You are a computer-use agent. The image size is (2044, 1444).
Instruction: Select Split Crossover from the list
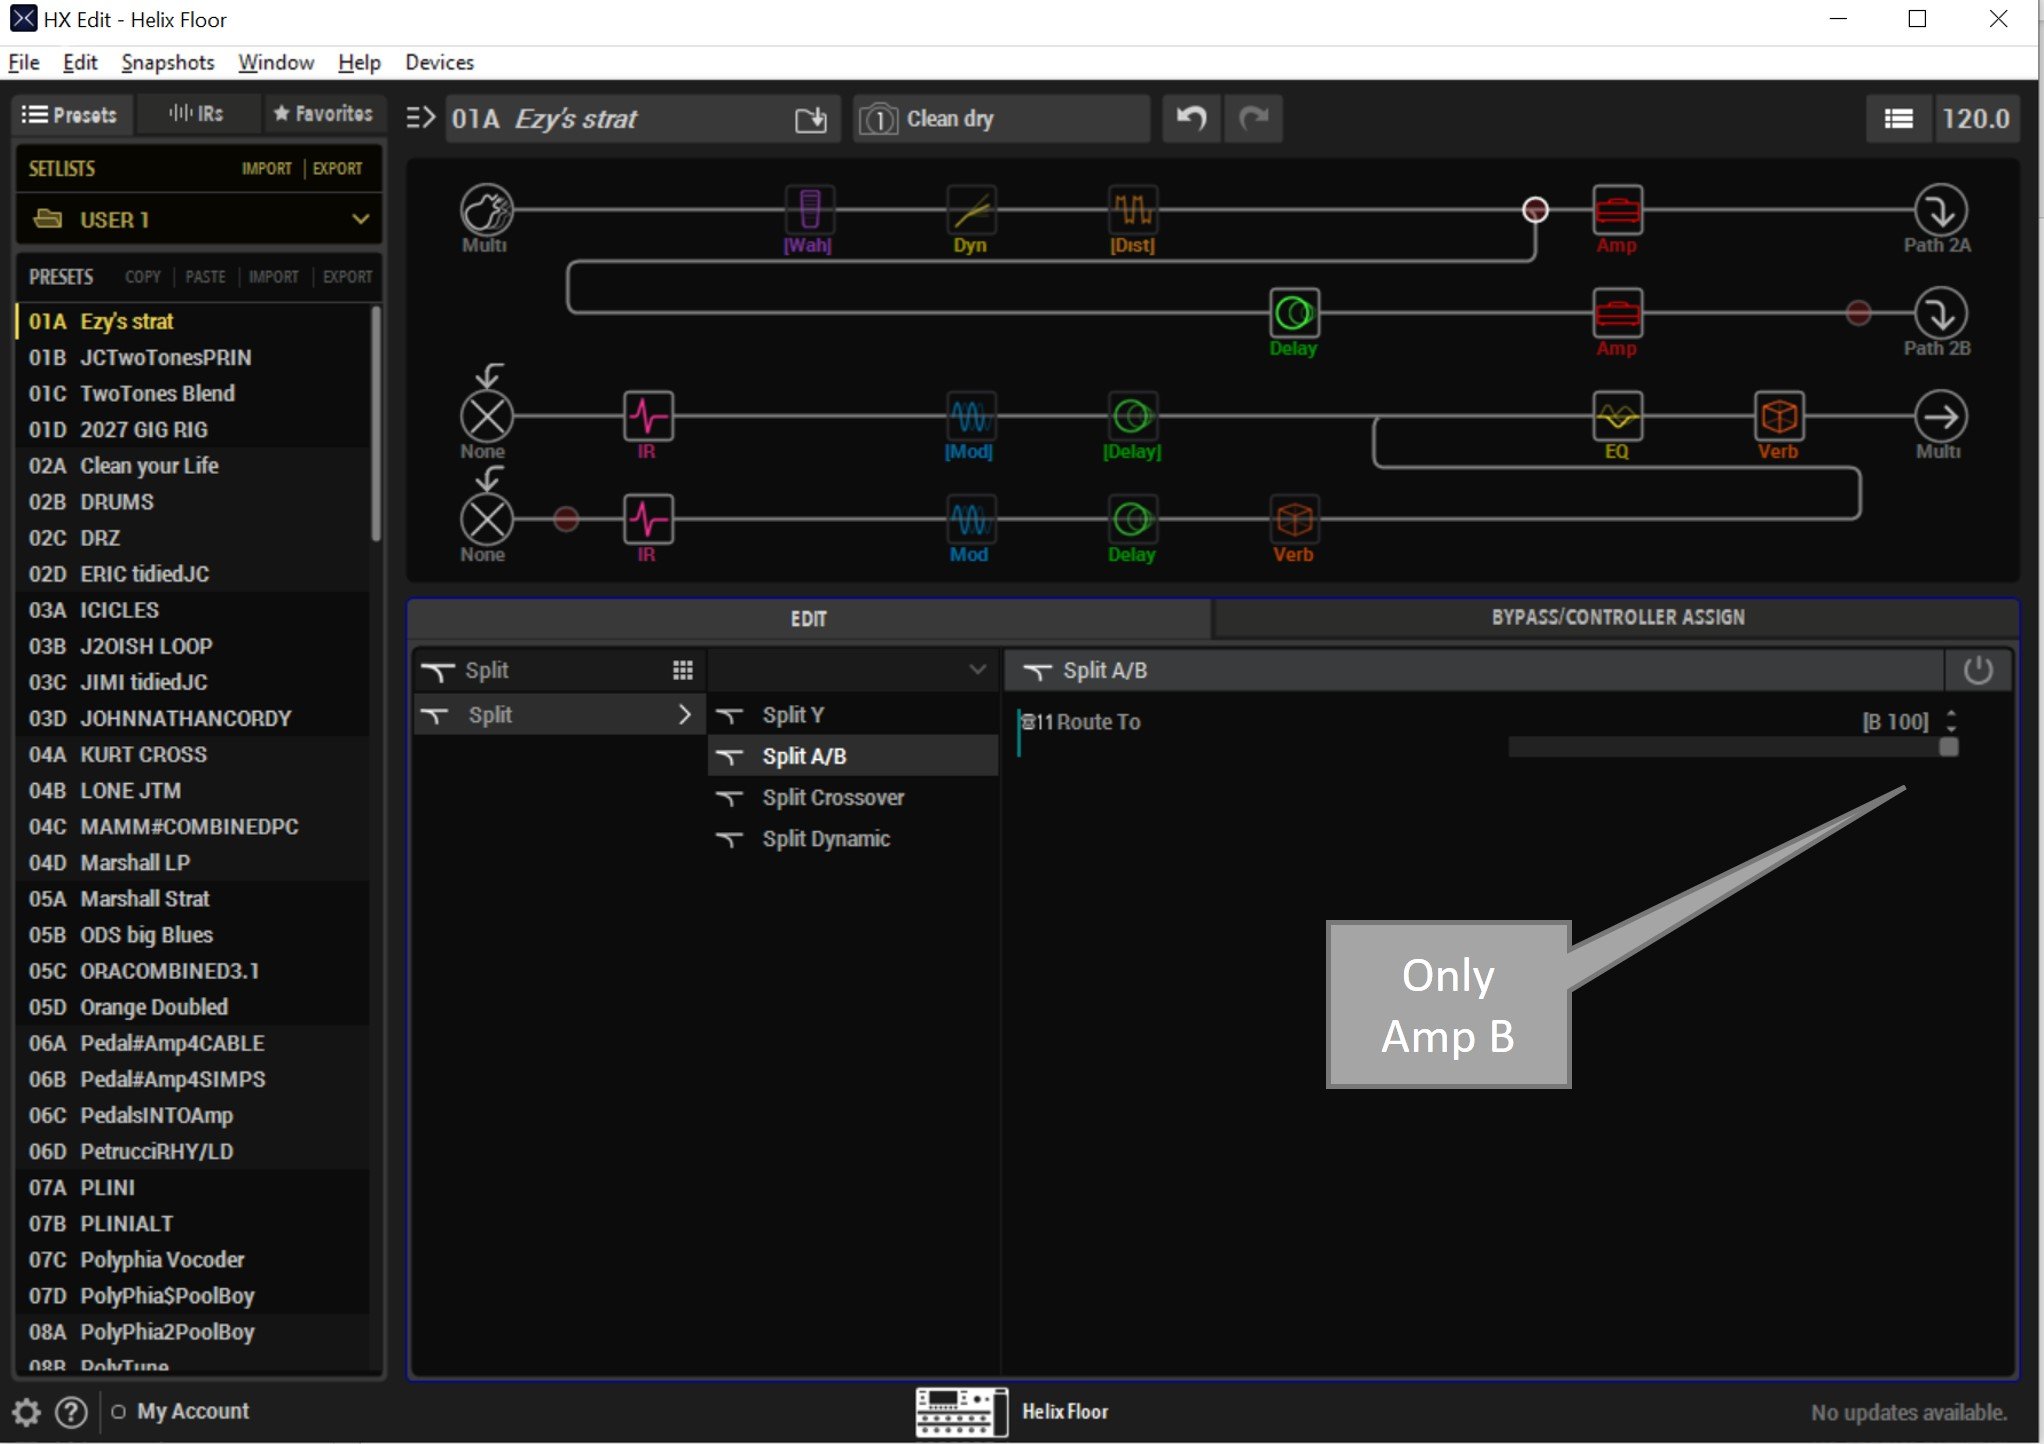pyautogui.click(x=833, y=798)
